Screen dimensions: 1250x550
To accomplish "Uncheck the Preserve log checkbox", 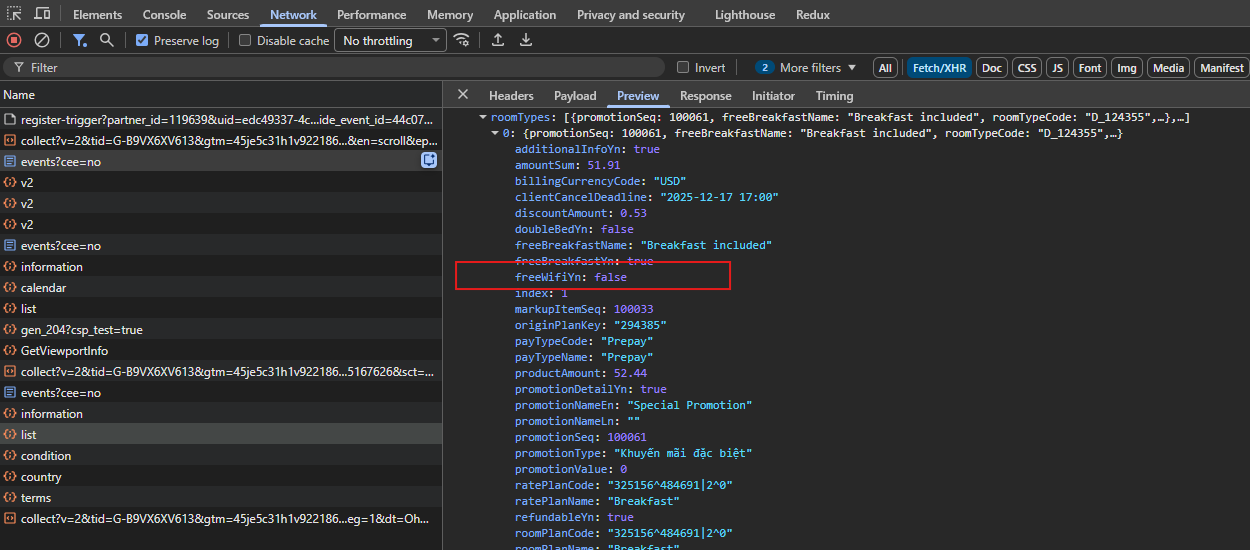I will 142,41.
